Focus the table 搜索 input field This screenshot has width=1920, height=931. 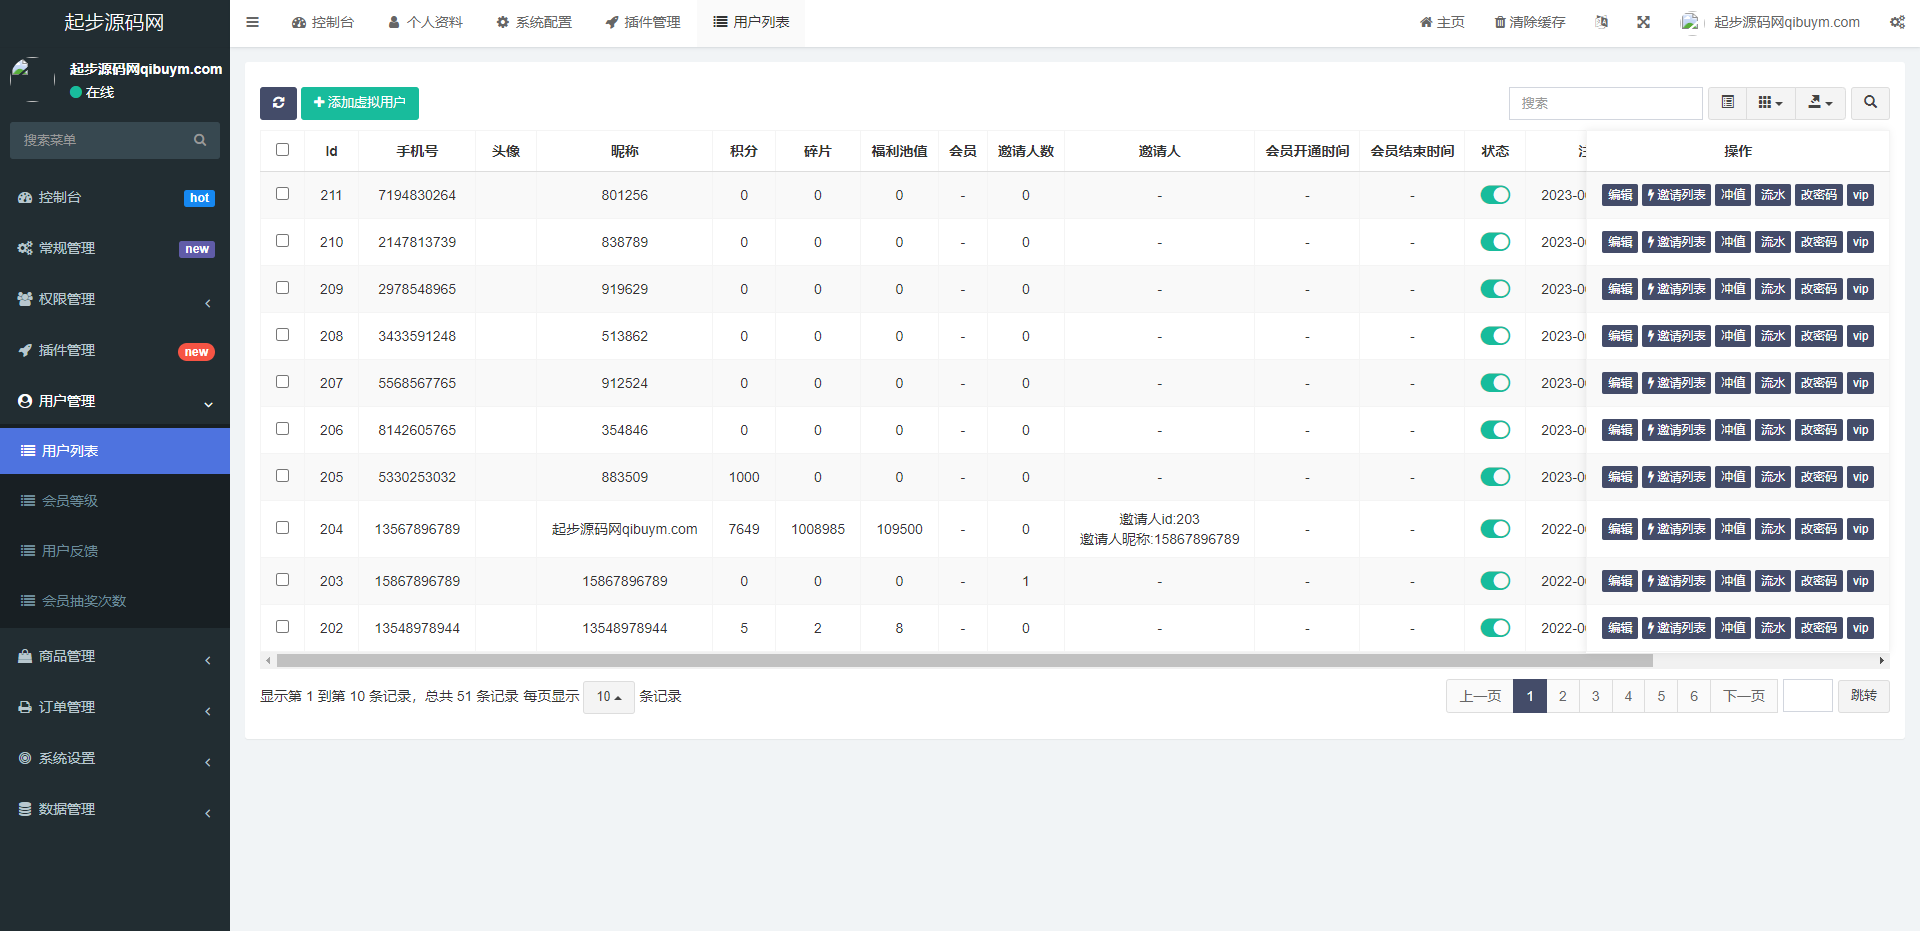point(1605,103)
